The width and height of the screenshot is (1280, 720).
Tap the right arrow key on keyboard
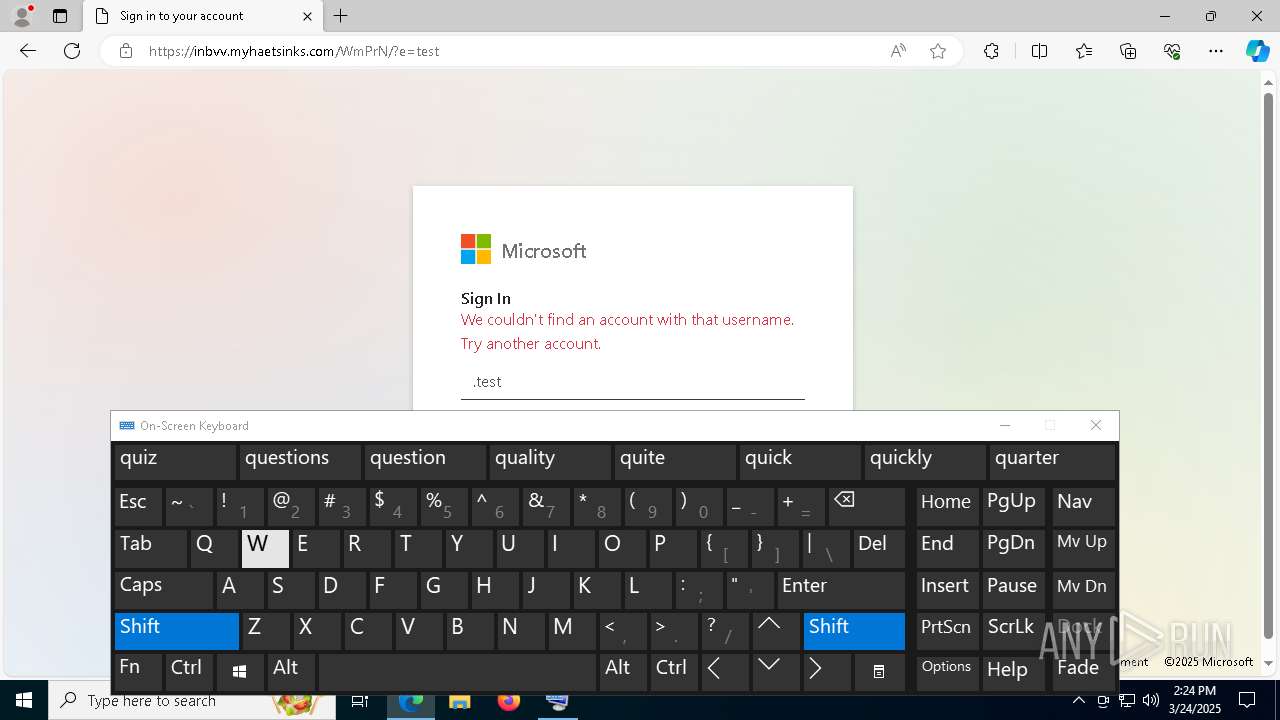click(x=826, y=671)
